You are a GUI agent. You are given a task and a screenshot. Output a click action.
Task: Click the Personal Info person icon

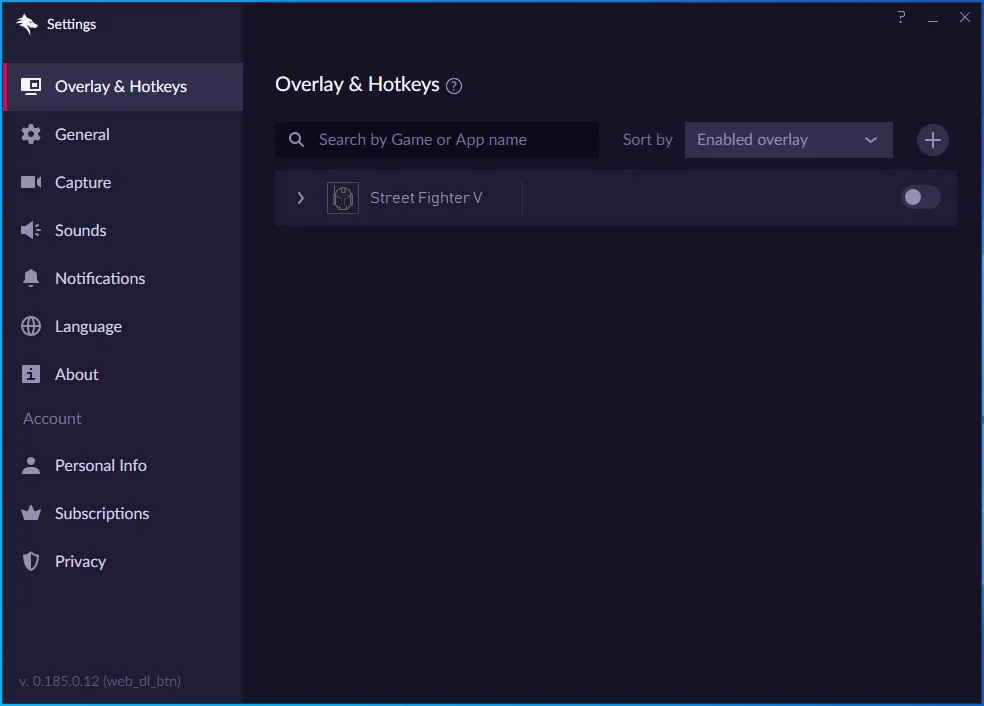coord(31,466)
